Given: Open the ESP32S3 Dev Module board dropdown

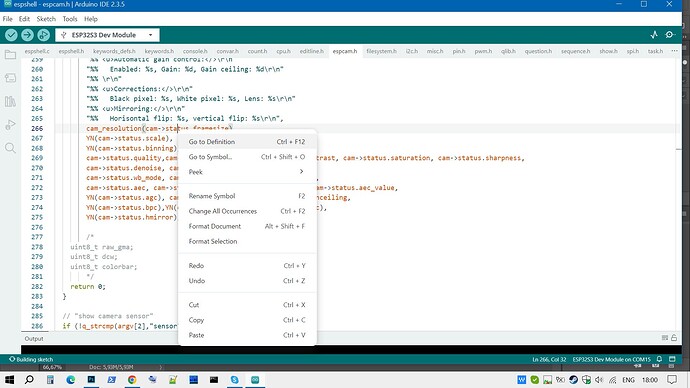Looking at the screenshot, I should (107, 35).
